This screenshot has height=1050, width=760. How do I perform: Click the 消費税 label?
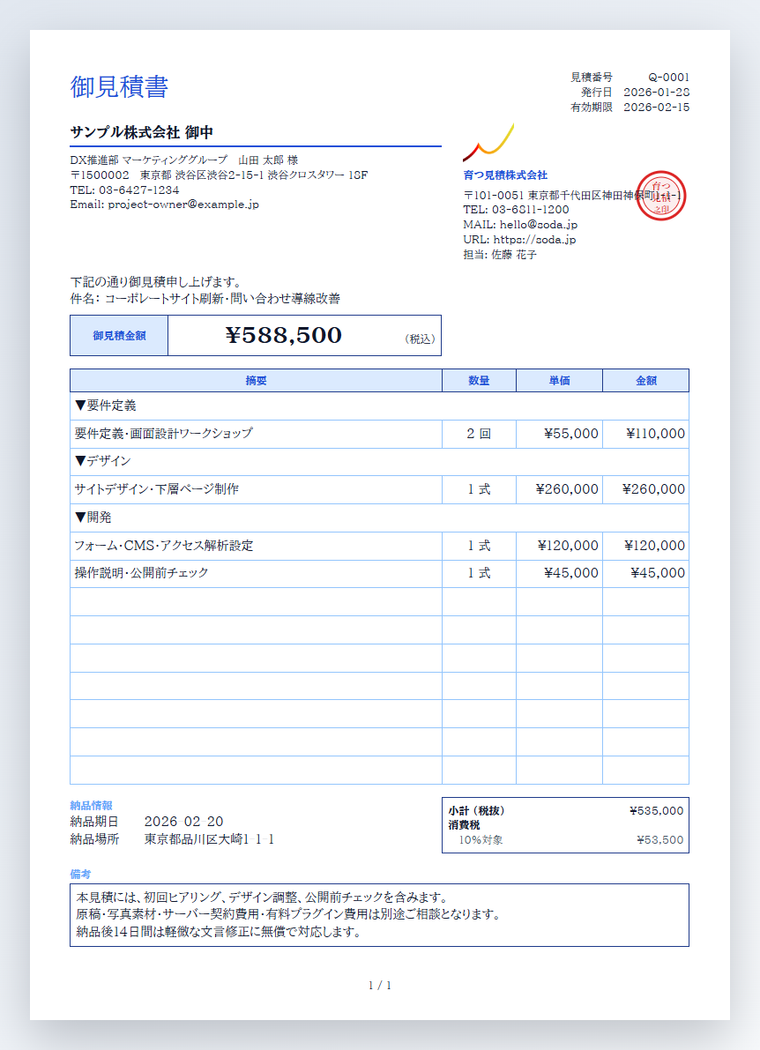(x=464, y=825)
